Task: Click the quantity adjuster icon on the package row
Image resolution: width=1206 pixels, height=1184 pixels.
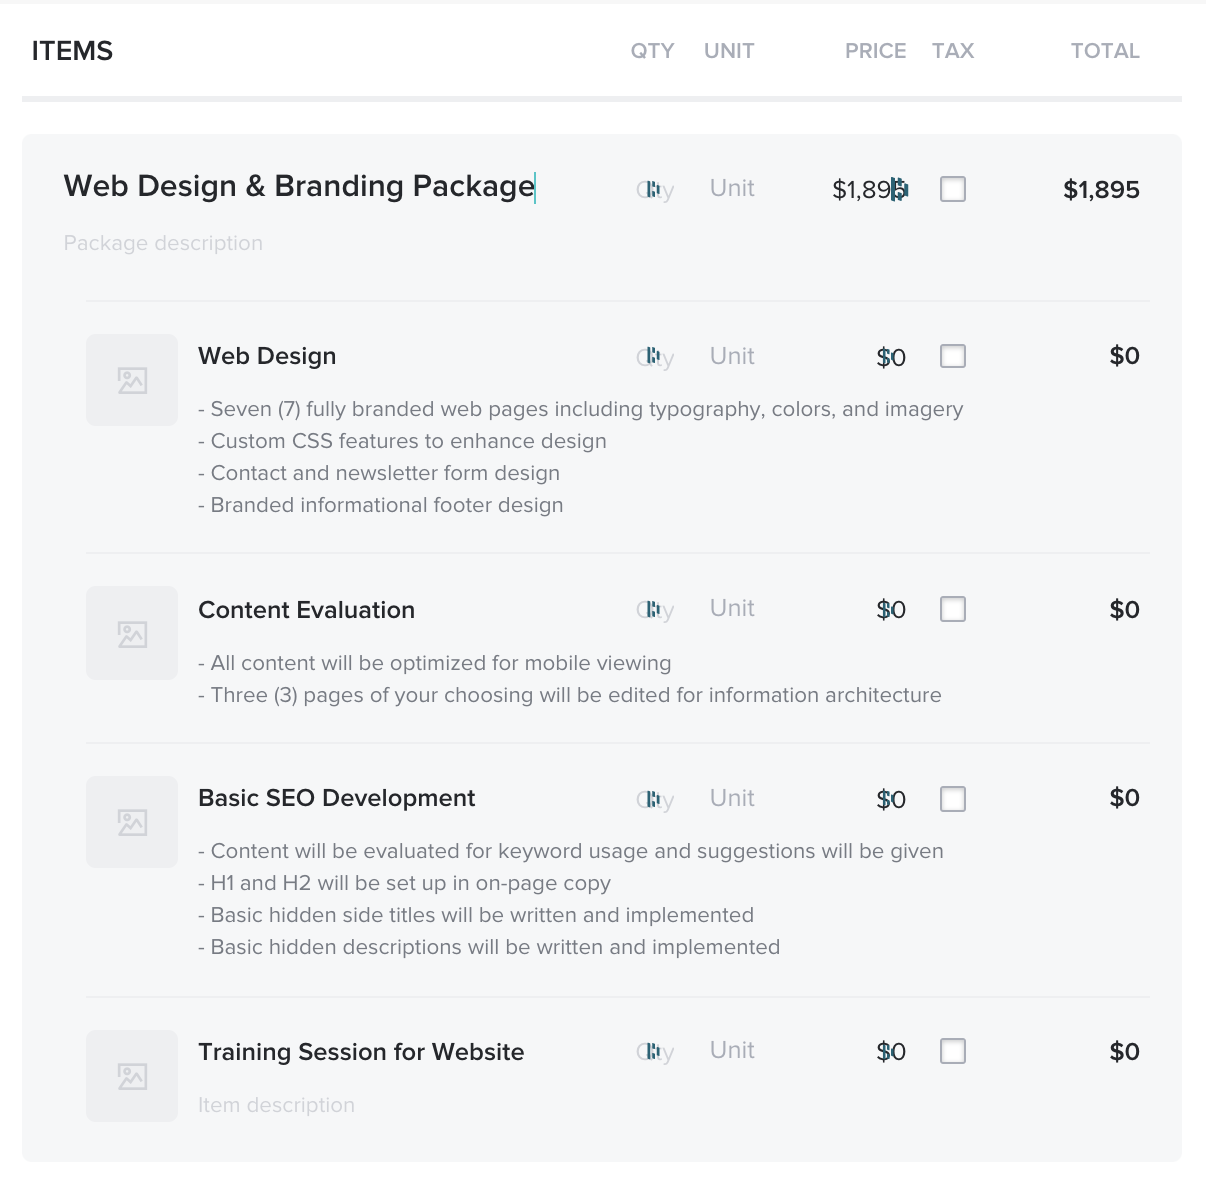Action: click(x=655, y=189)
